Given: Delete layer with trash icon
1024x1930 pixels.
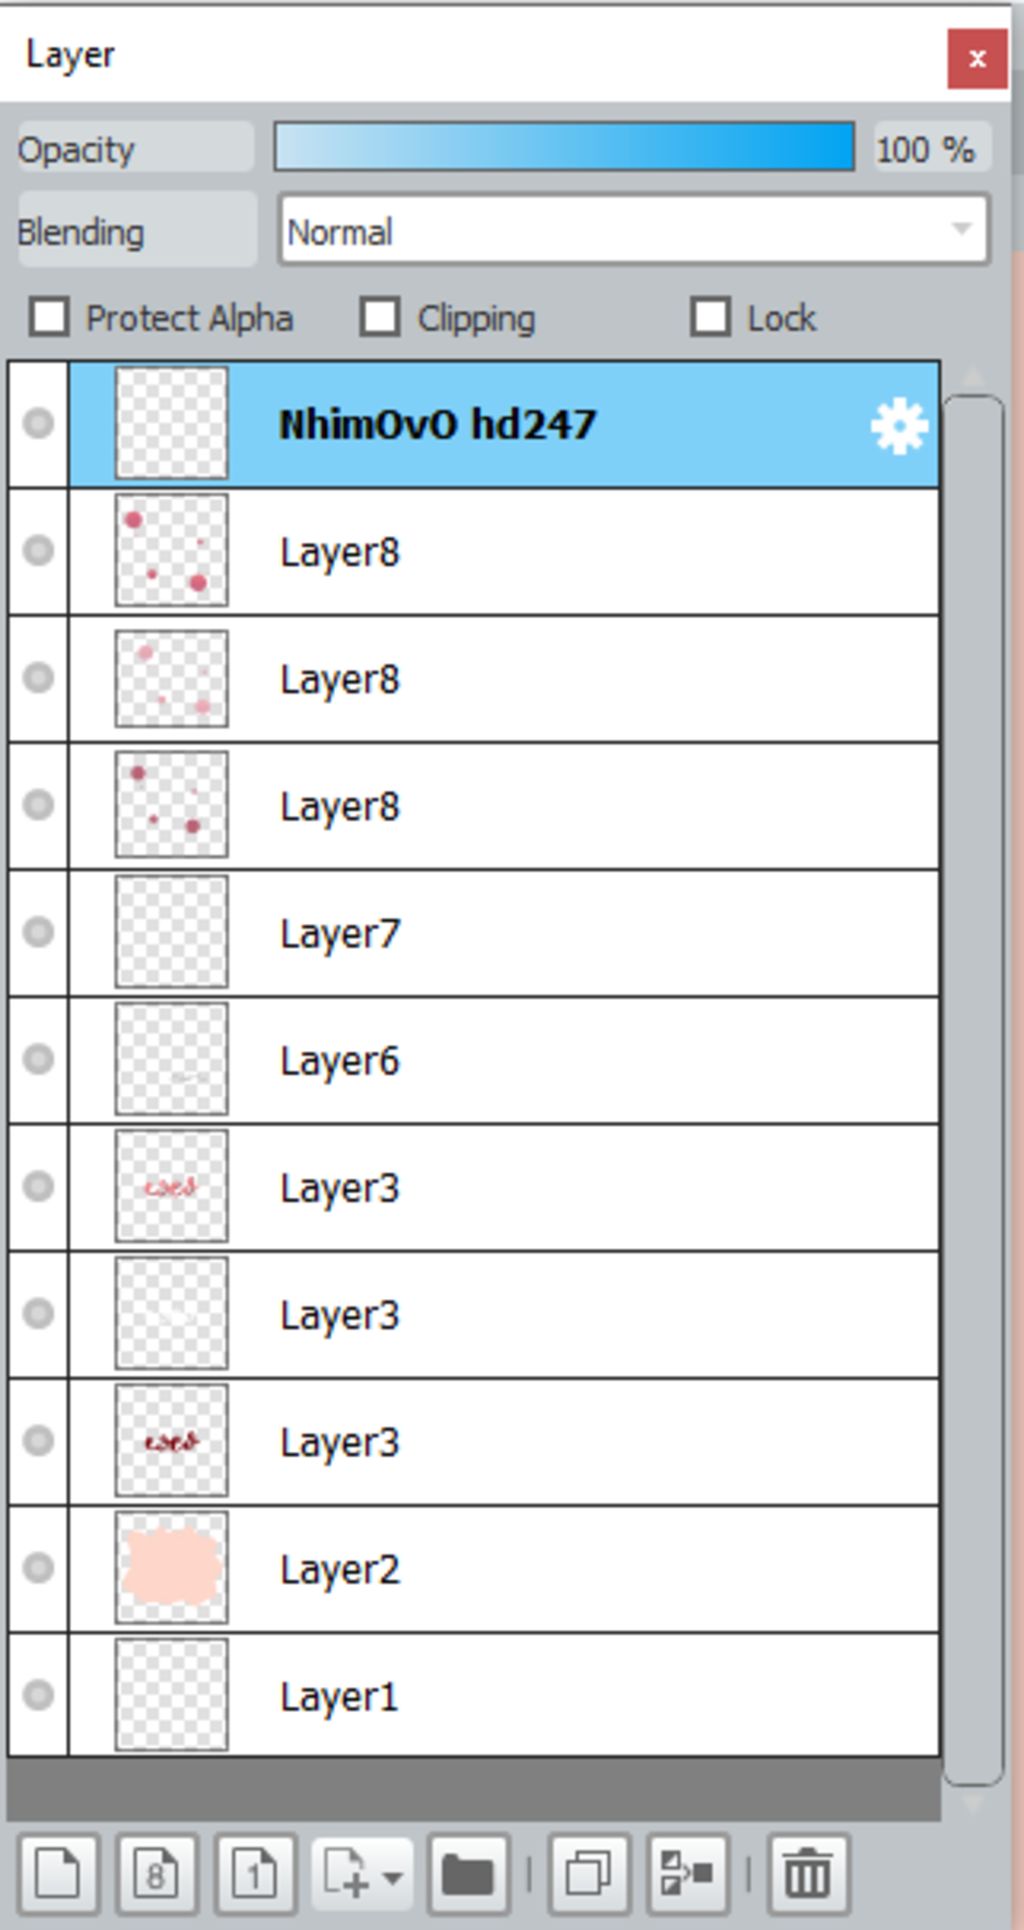Looking at the screenshot, I should coord(808,1872).
